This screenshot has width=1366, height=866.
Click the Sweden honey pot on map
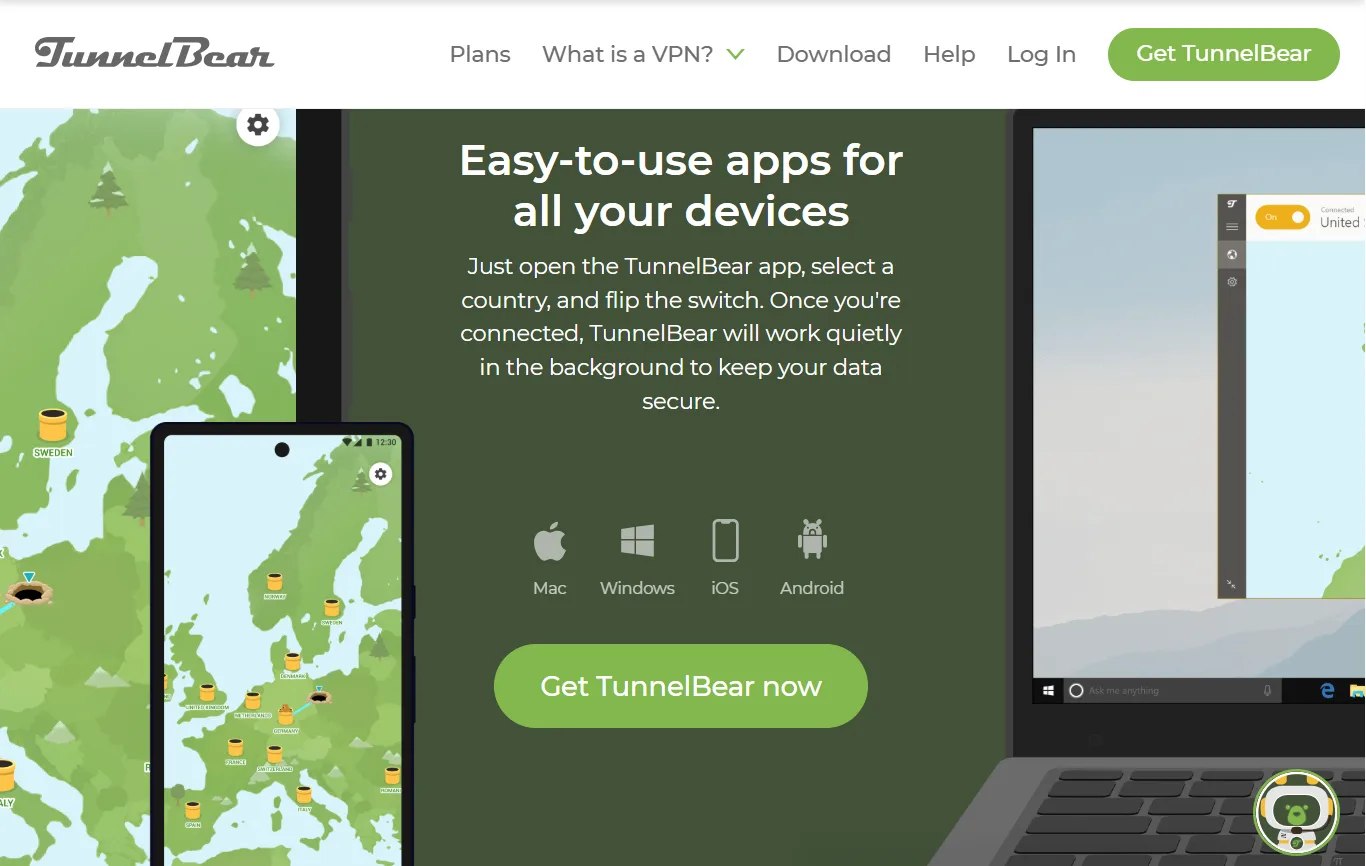click(52, 425)
